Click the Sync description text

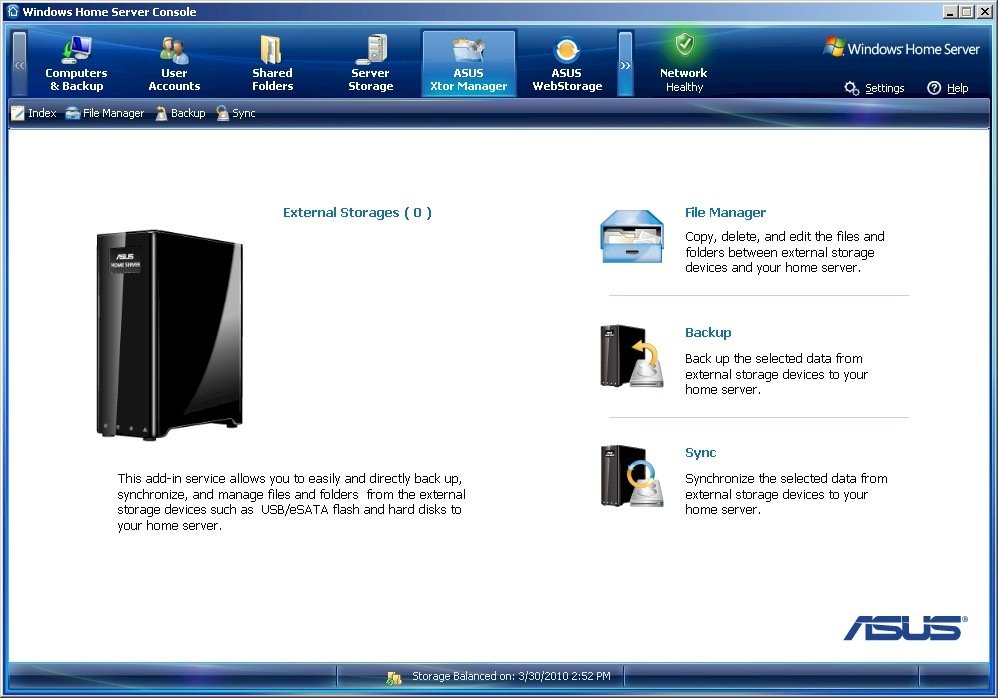pyautogui.click(x=786, y=494)
